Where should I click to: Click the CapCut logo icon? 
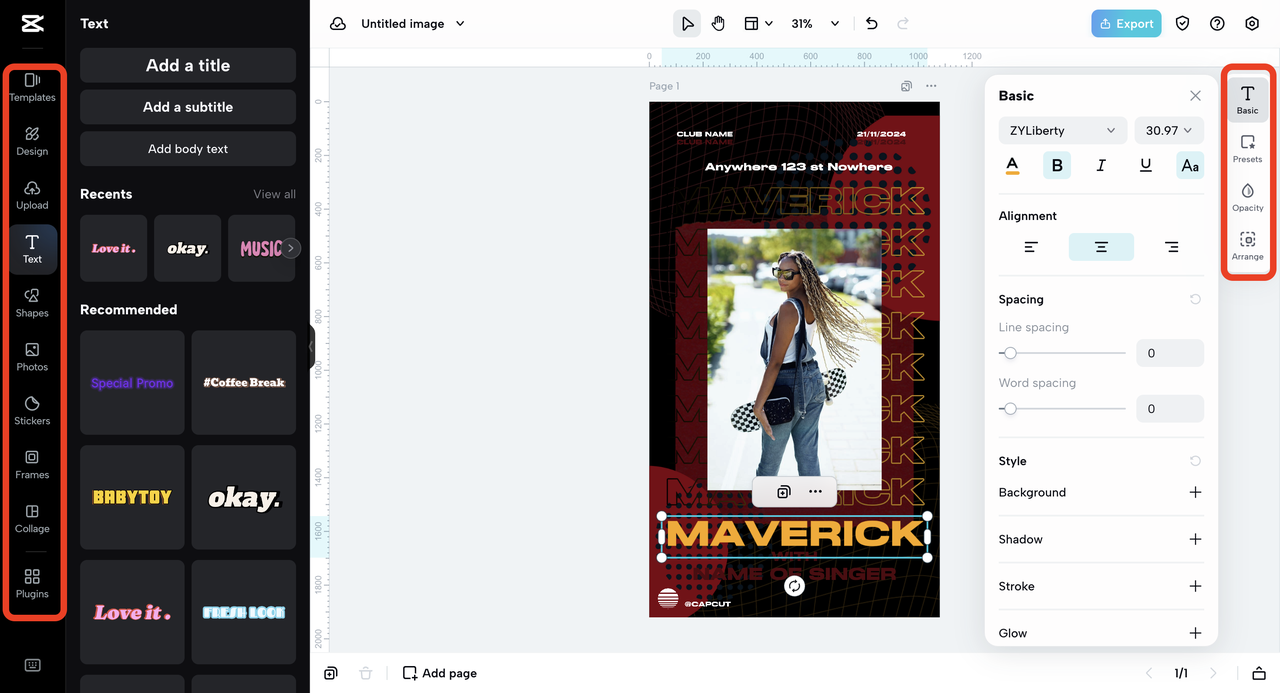tap(32, 23)
